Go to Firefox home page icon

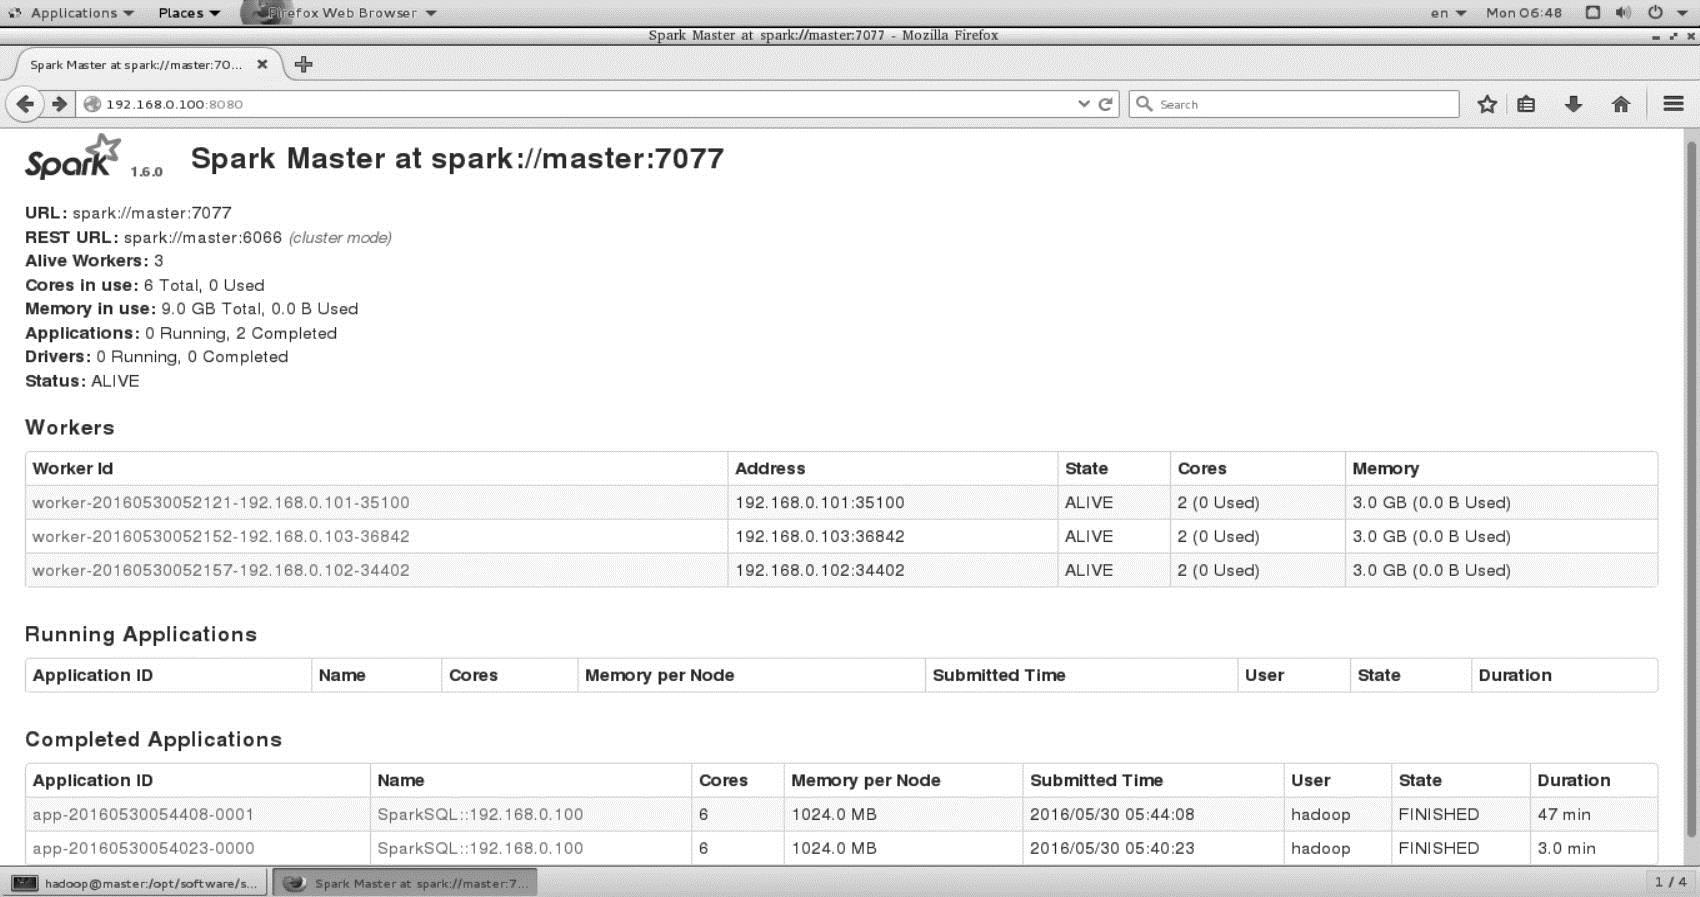(1621, 104)
